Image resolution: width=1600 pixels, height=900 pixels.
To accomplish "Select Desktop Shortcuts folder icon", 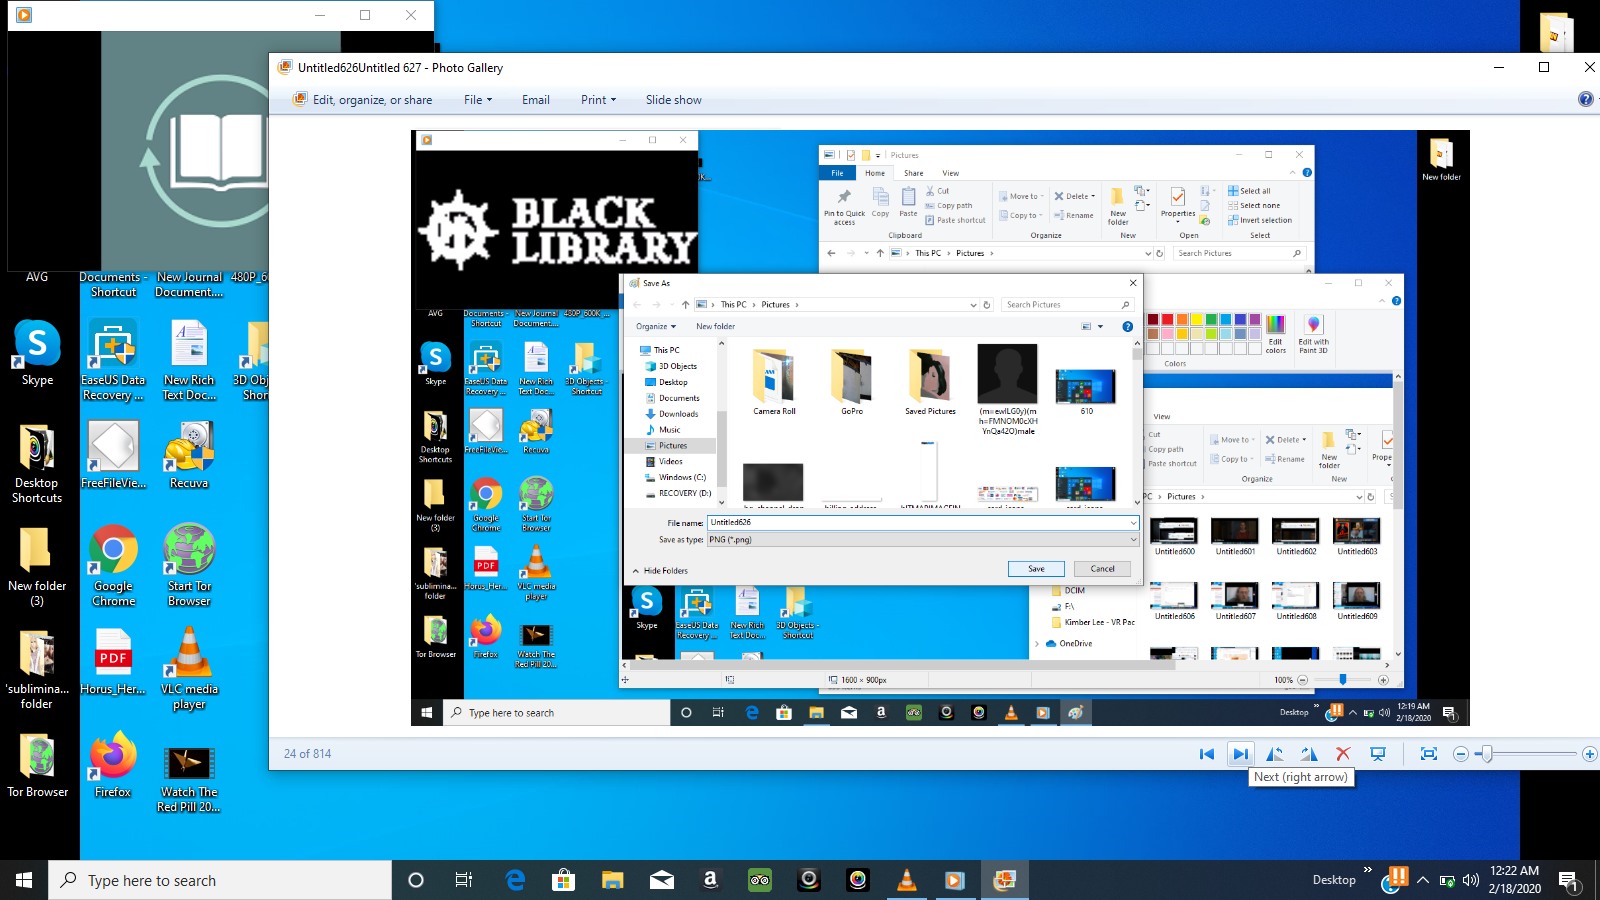I will point(37,462).
